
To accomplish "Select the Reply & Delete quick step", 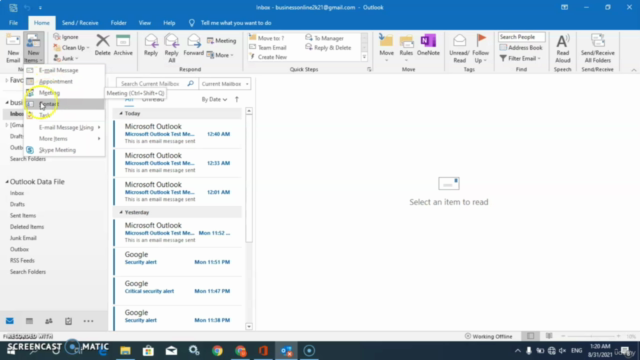I will [x=328, y=47].
